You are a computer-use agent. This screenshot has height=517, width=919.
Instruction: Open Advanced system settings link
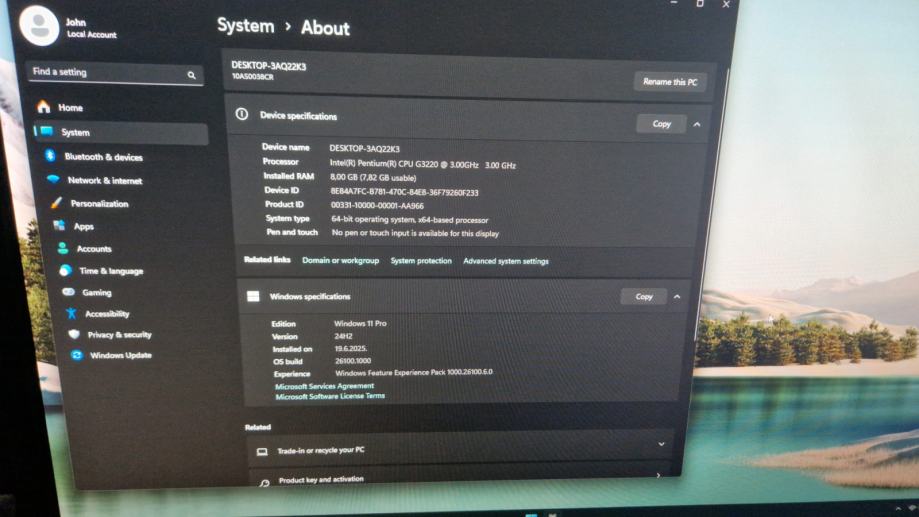[x=506, y=261]
